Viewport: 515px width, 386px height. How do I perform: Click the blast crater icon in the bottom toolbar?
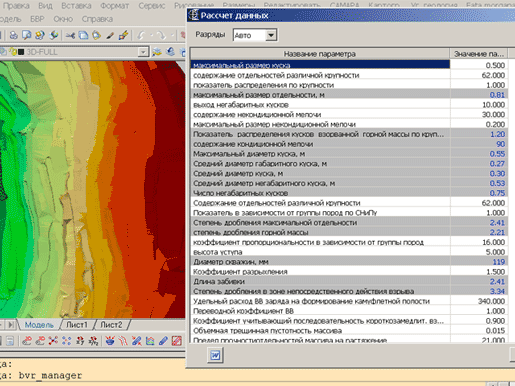110,341
